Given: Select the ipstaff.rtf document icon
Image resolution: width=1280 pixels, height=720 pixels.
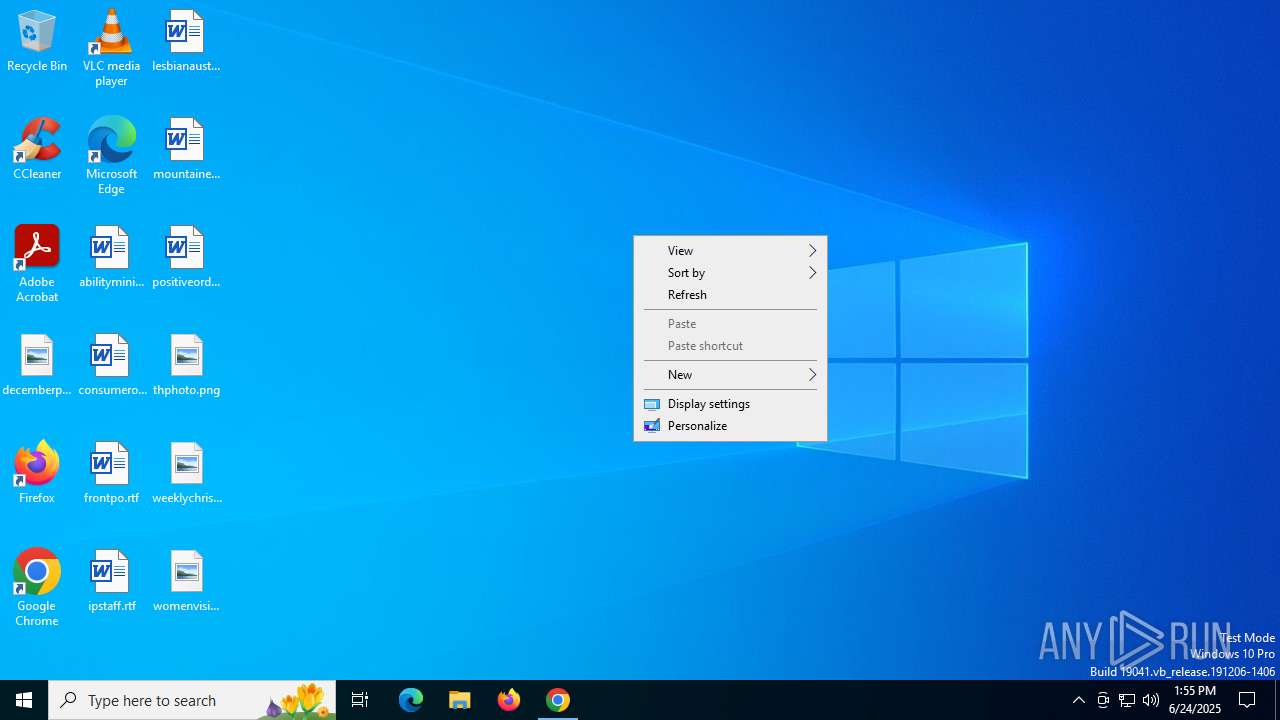Looking at the screenshot, I should (111, 581).
